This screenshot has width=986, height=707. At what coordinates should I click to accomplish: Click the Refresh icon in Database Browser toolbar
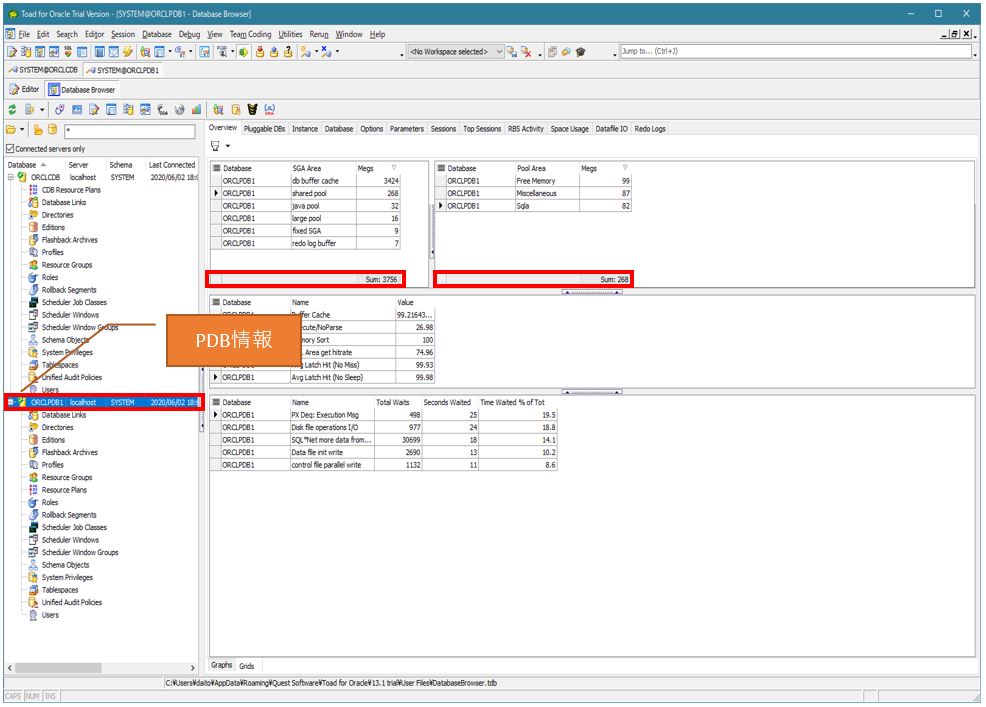12,109
